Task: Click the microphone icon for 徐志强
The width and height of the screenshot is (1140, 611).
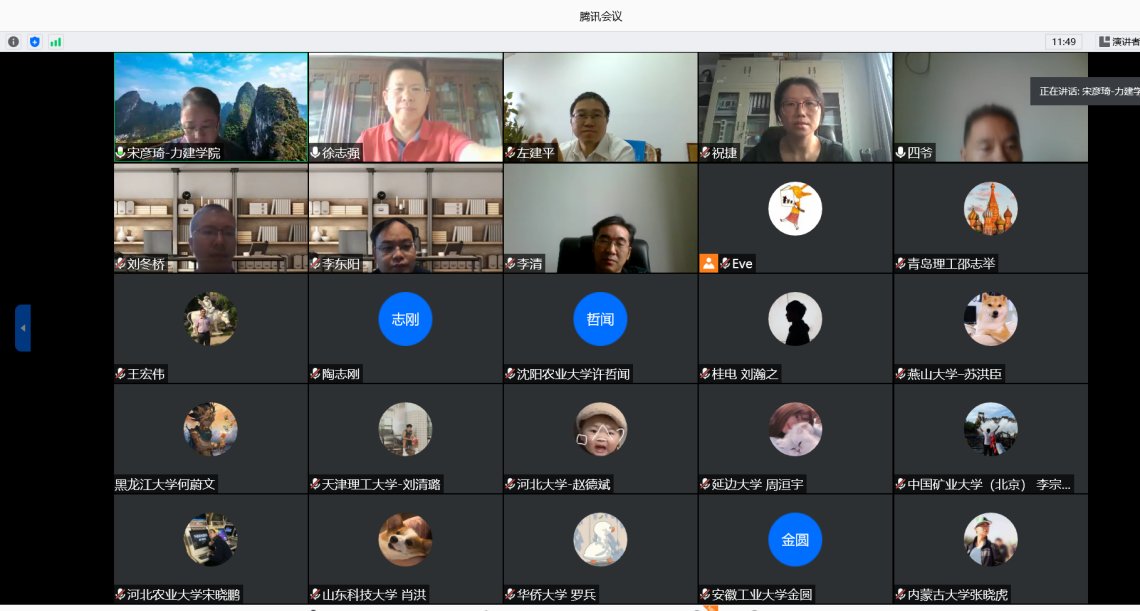Action: point(315,153)
